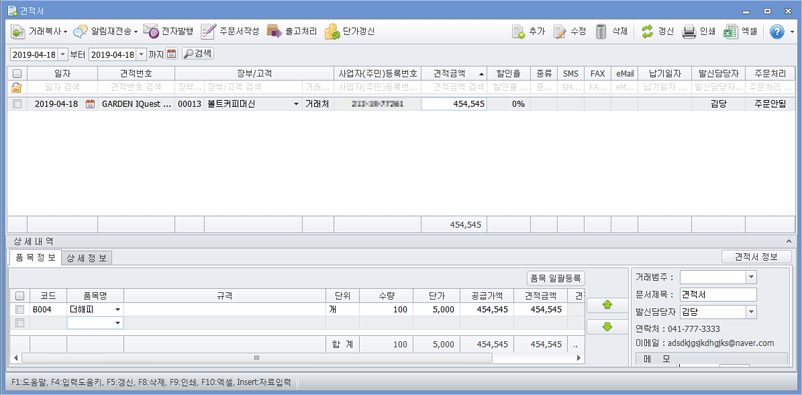802x395 pixels.
Task: Click the 검색 search button
Action: [198, 54]
